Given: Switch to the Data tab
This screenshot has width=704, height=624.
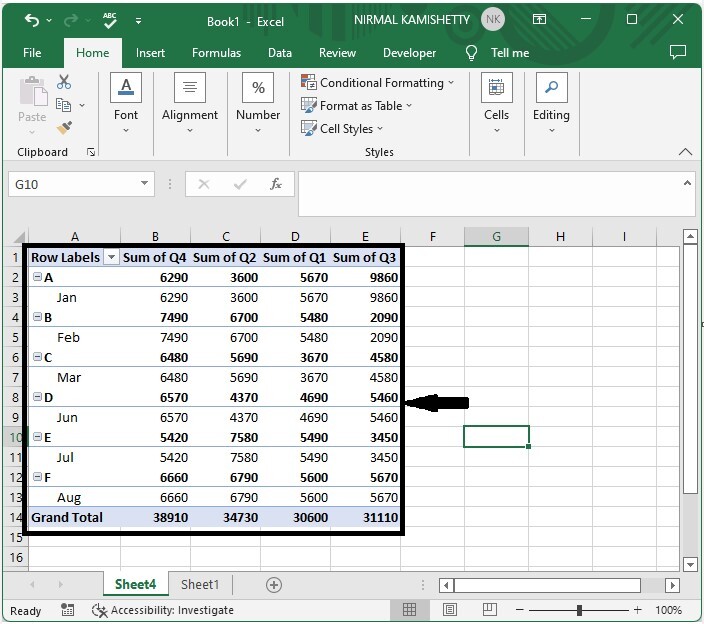Looking at the screenshot, I should point(280,53).
